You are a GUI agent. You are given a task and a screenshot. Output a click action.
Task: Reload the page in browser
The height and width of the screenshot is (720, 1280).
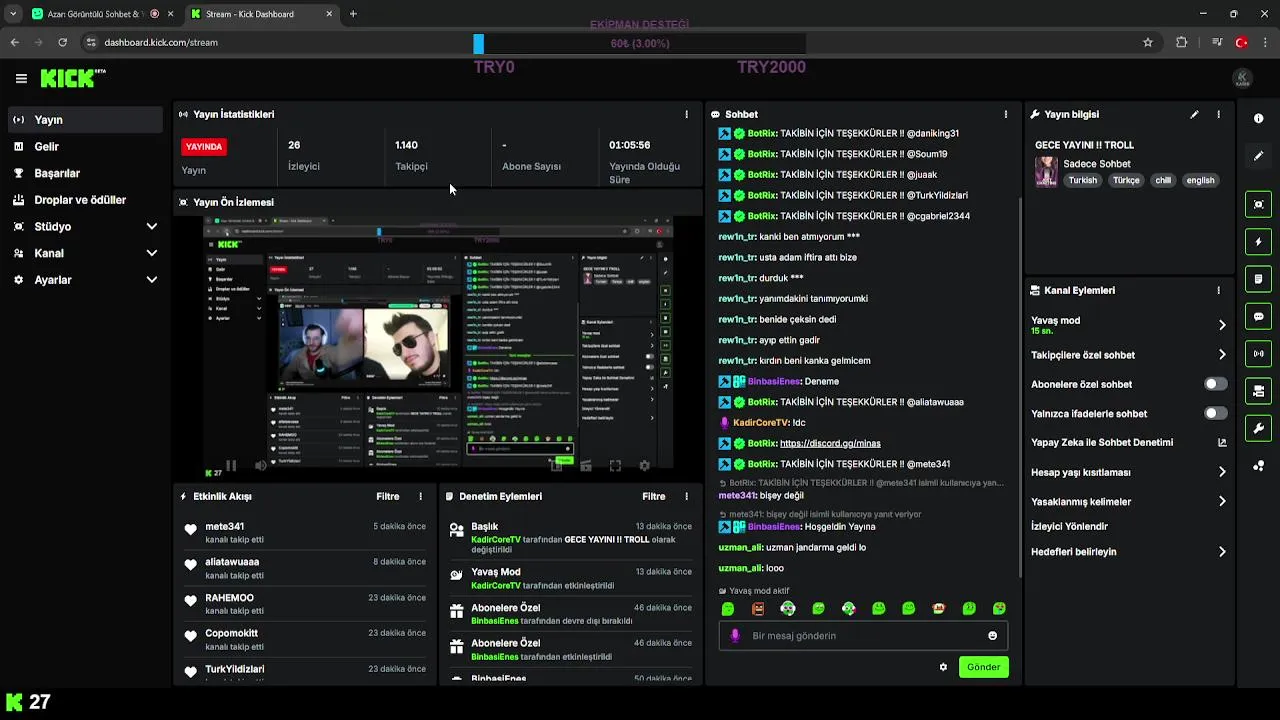pos(62,42)
